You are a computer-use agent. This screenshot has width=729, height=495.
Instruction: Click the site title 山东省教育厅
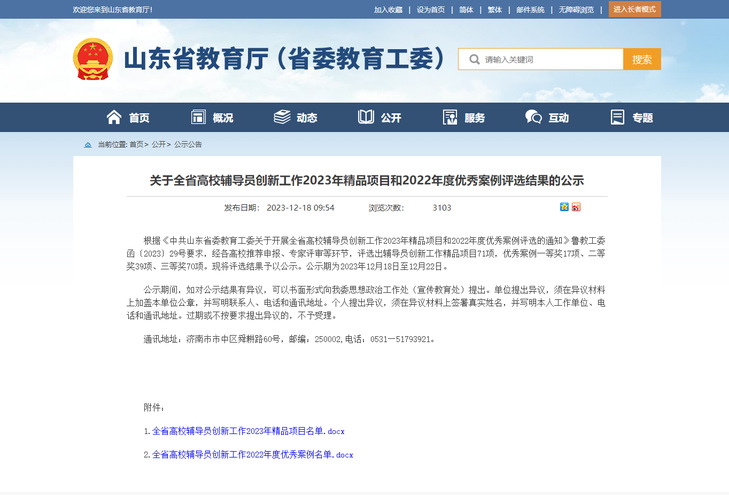coord(285,59)
